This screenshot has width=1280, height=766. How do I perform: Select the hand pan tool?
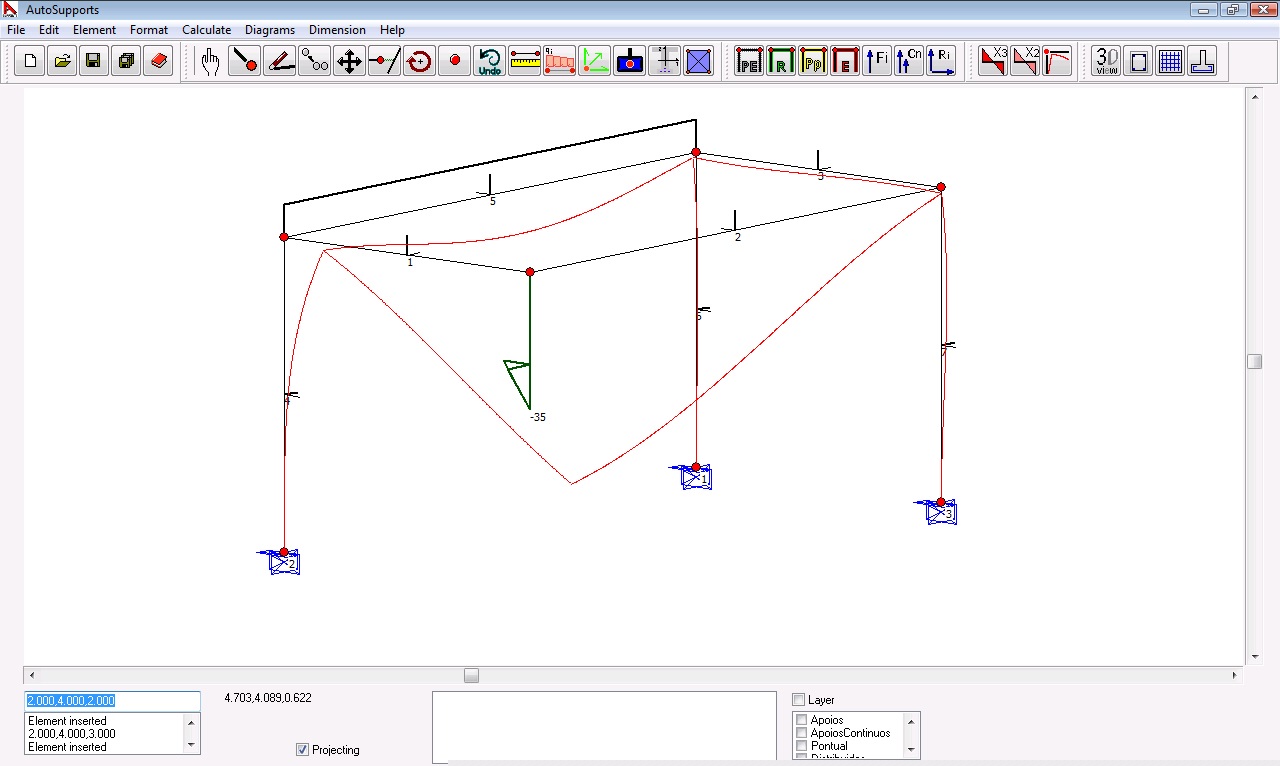point(209,62)
